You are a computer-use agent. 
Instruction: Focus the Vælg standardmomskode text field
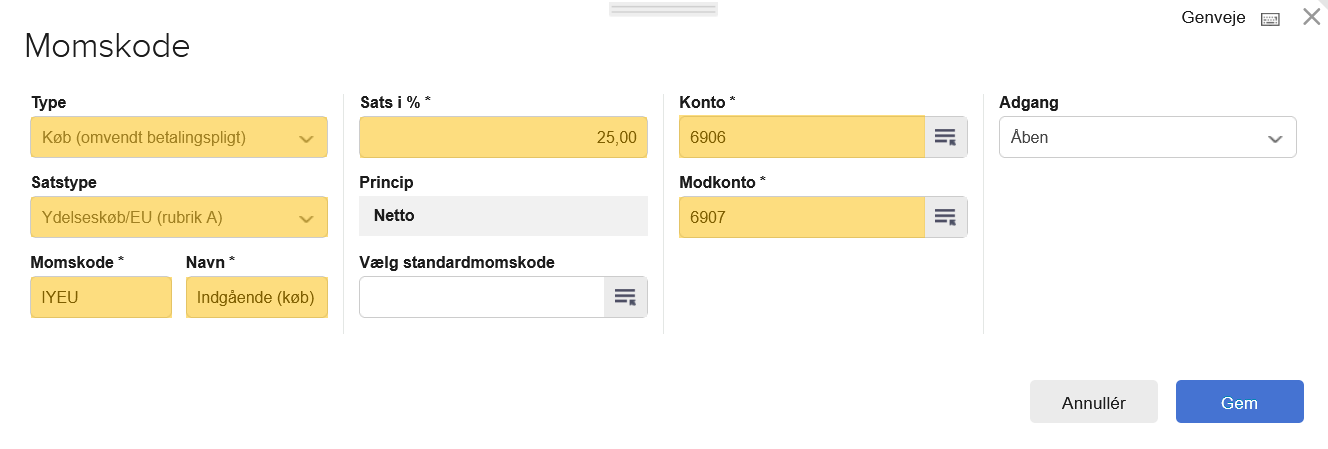coord(482,297)
